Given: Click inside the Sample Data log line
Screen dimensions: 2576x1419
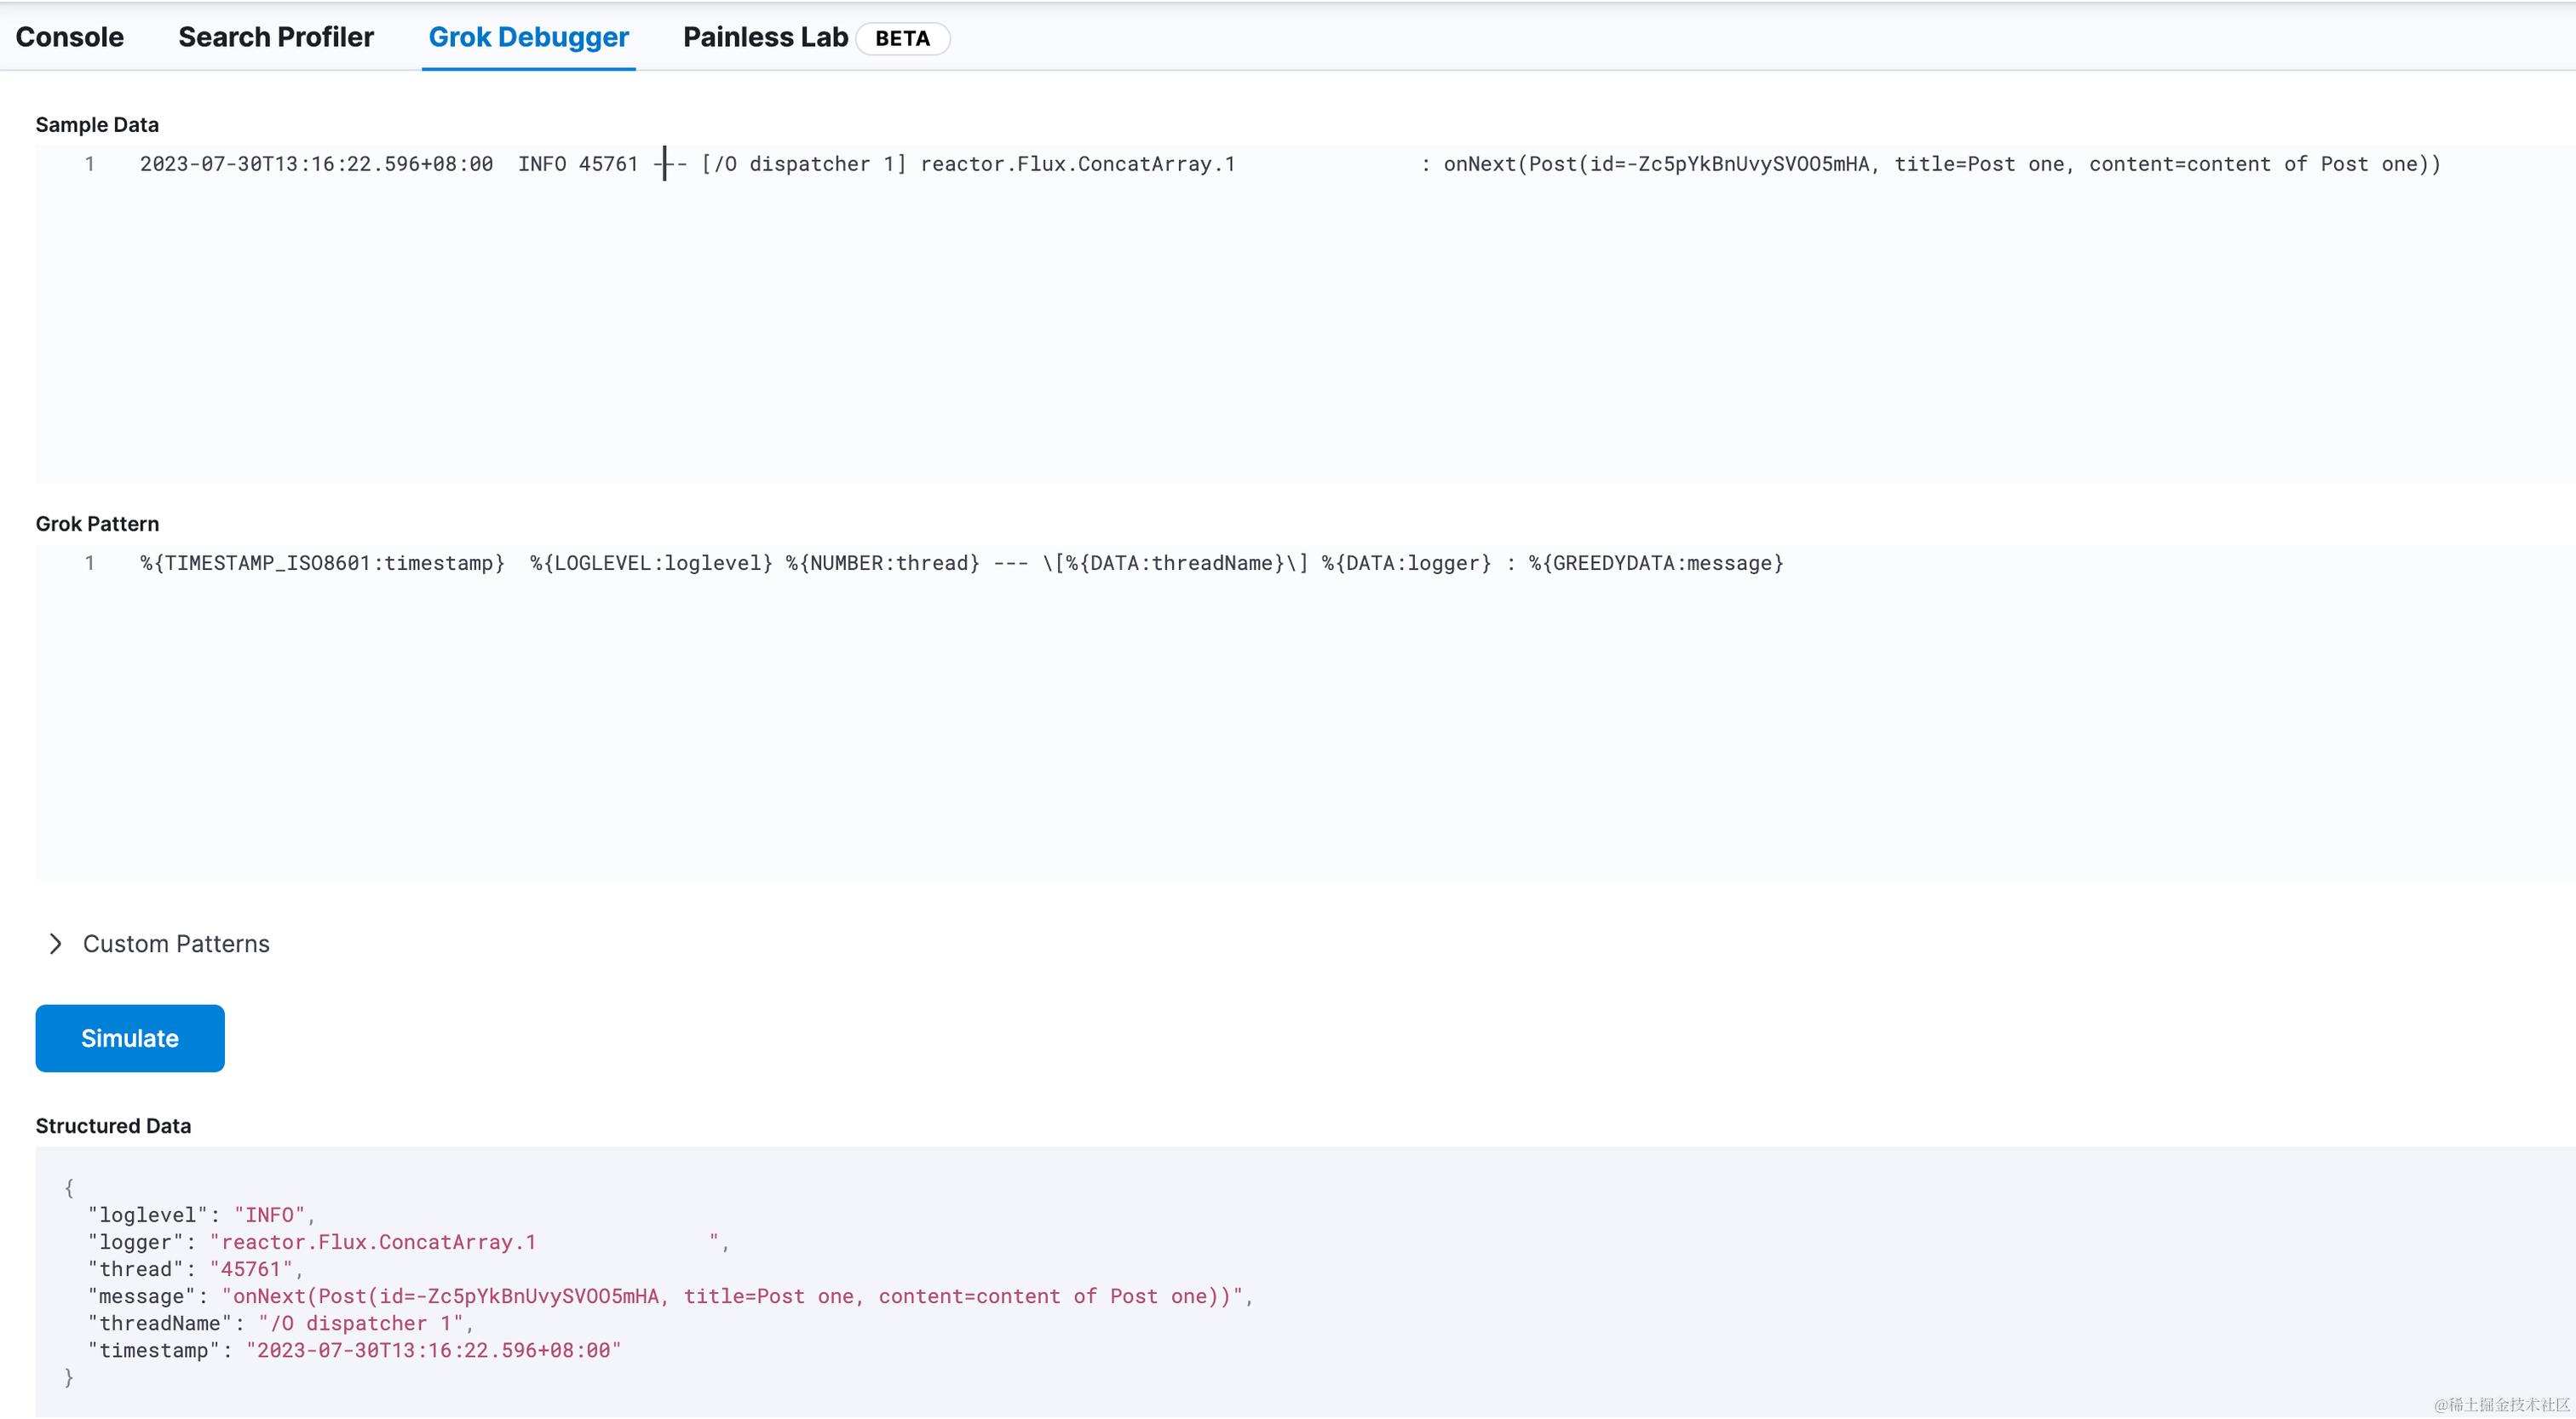Looking at the screenshot, I should point(1290,164).
